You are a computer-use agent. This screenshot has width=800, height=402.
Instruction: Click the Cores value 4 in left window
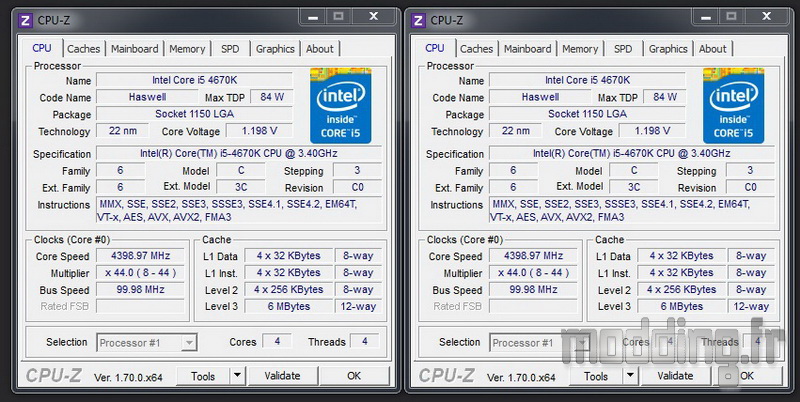click(x=277, y=341)
